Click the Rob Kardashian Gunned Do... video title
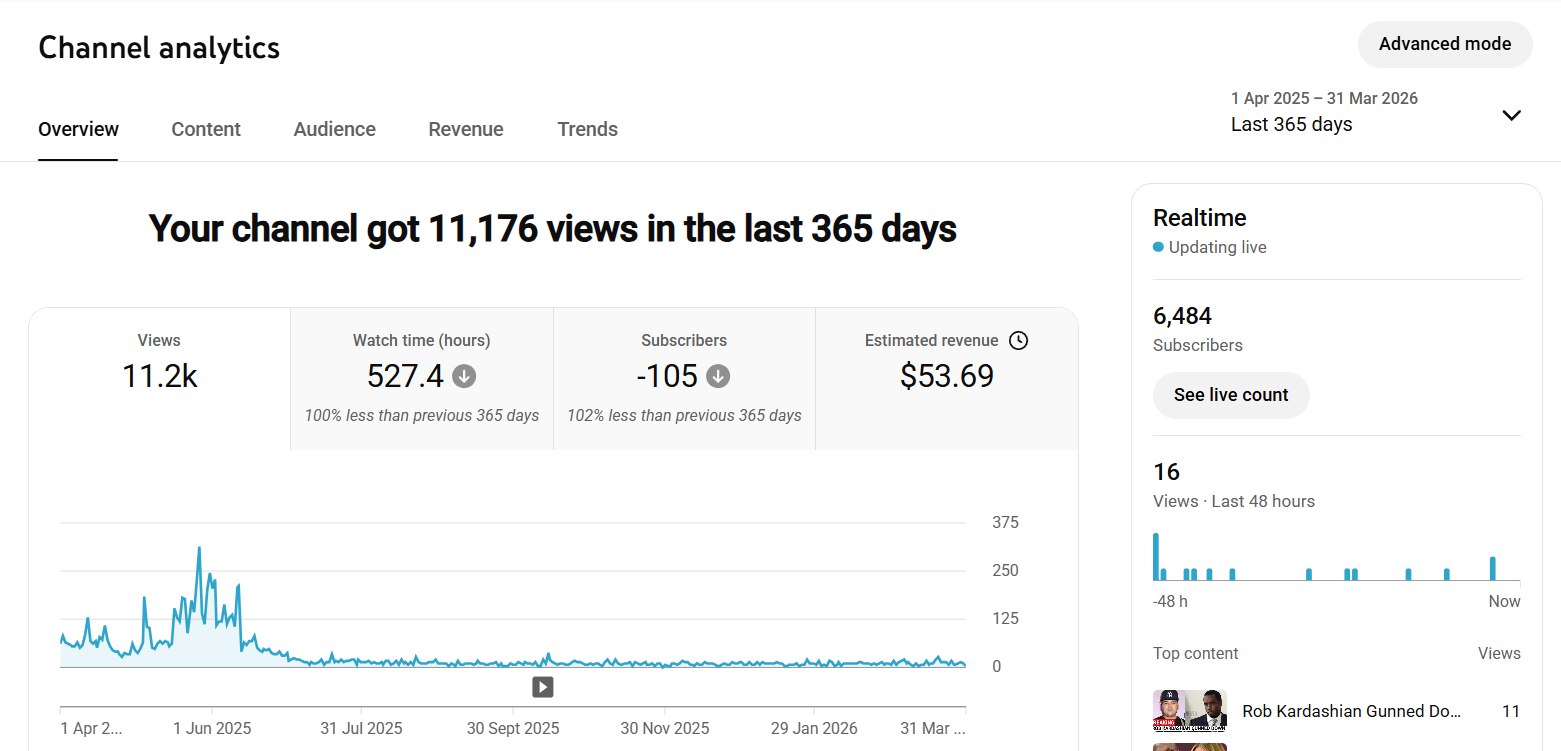 click(x=1351, y=711)
